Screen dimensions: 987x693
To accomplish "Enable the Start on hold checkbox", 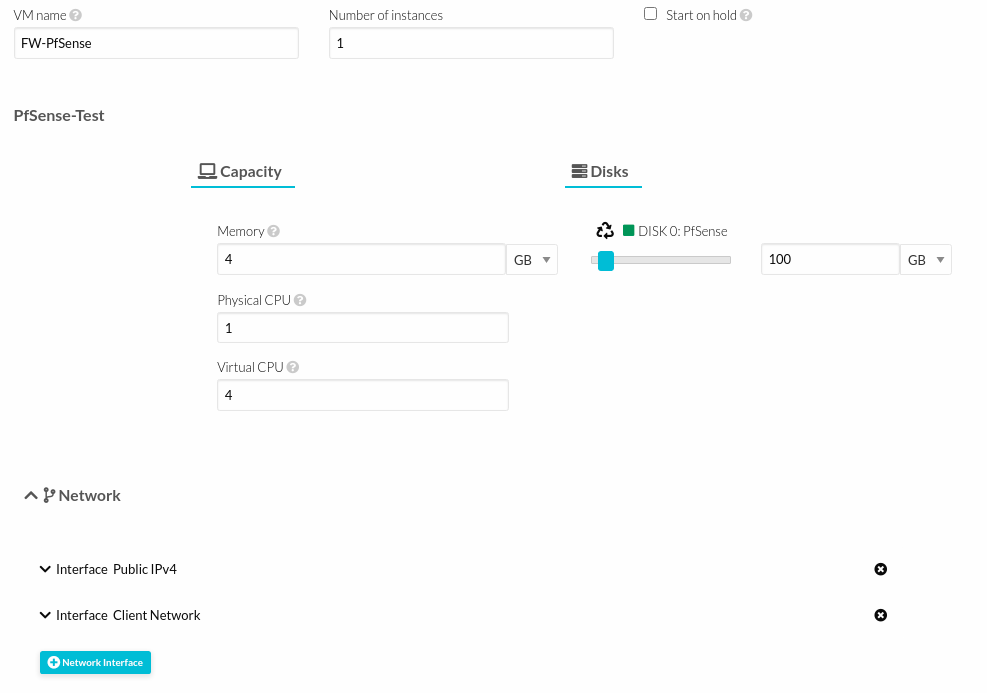I will [651, 14].
